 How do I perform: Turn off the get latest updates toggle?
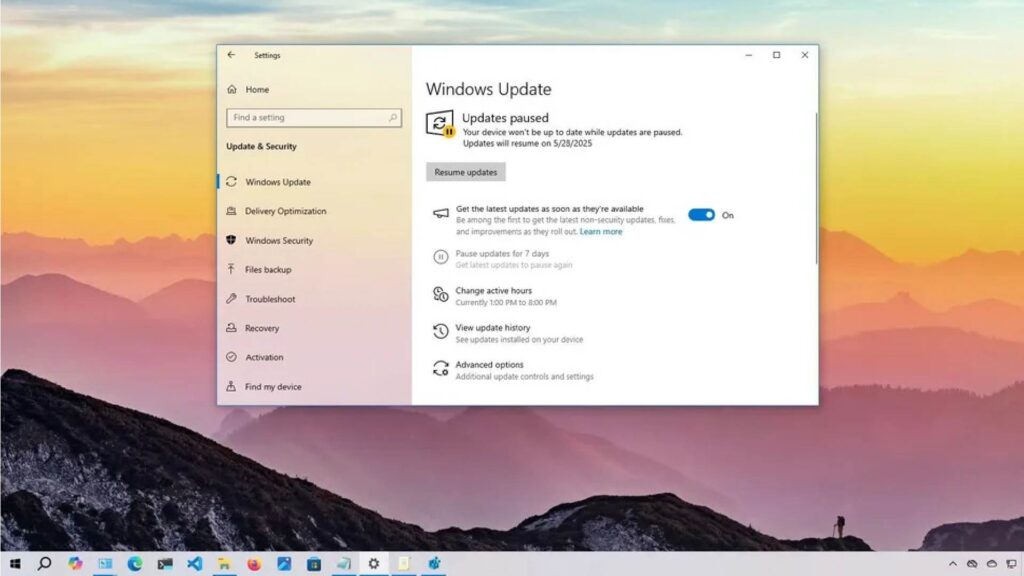coord(701,215)
